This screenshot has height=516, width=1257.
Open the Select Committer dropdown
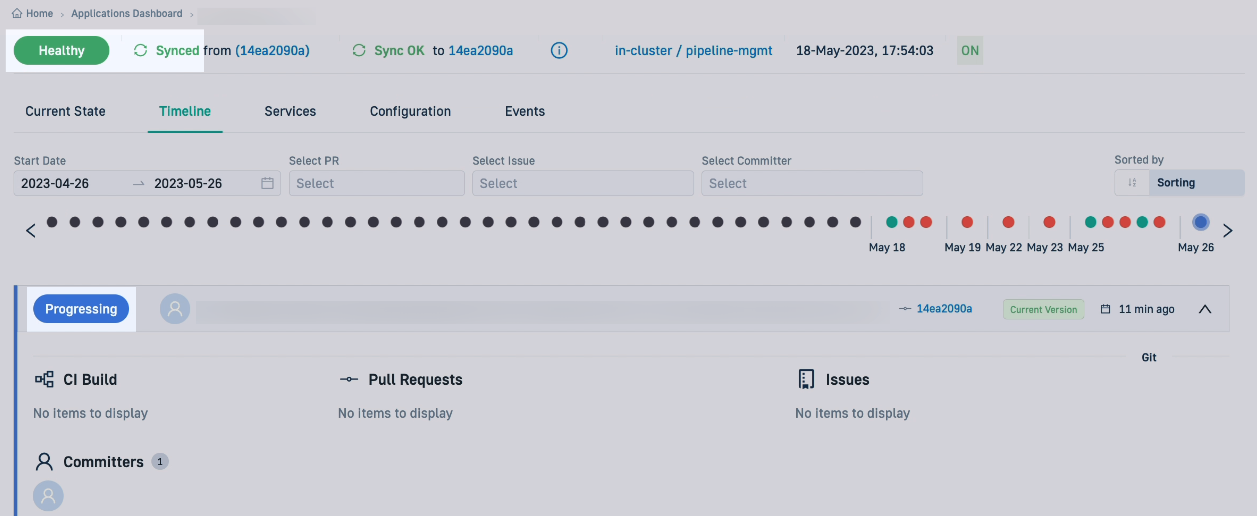point(811,183)
